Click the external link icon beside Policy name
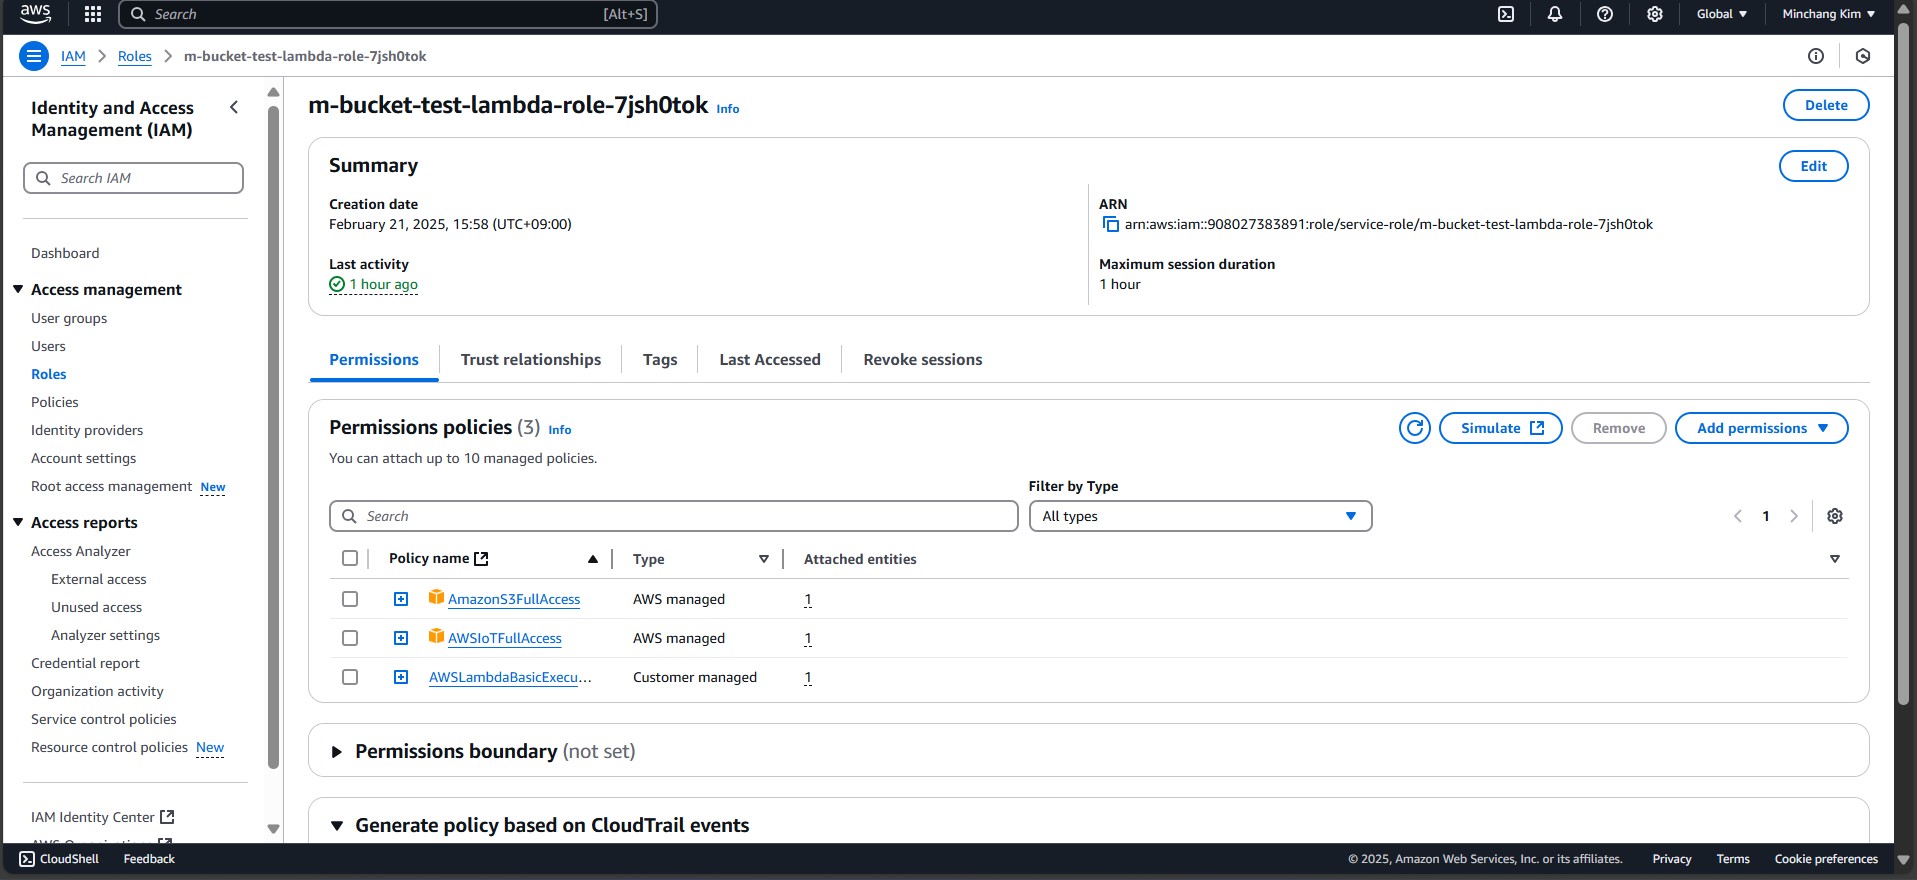Screen dimensions: 1917x880 pyautogui.click(x=481, y=559)
